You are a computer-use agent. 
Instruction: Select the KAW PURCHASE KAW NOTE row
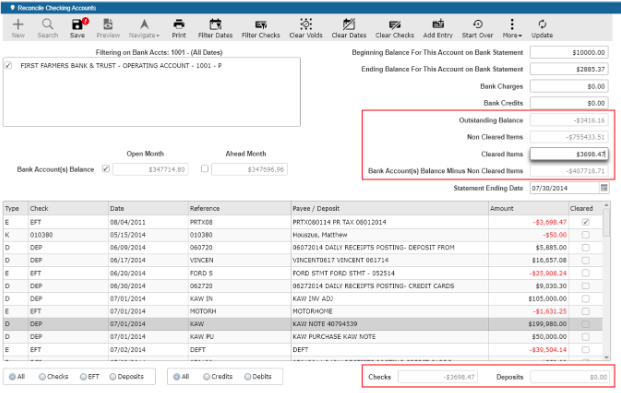point(303,336)
